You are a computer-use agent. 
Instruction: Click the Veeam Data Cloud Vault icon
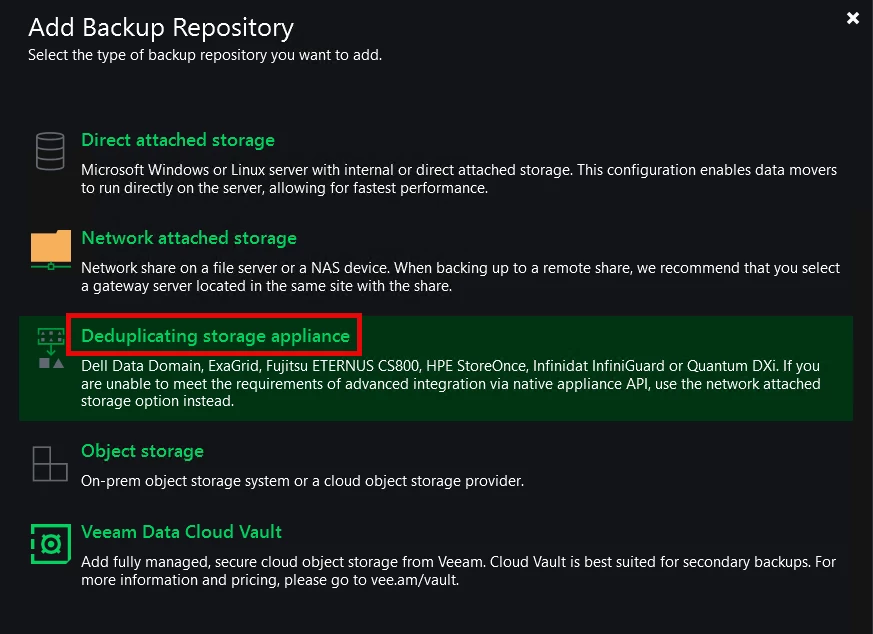pos(50,543)
